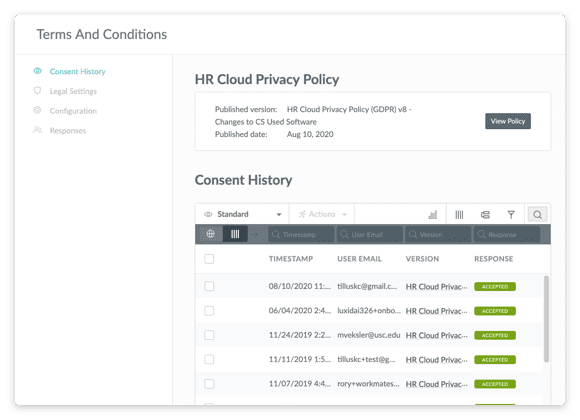This screenshot has width=580, height=420.
Task: Click the published date Aug 10, 2020
Action: coord(310,134)
